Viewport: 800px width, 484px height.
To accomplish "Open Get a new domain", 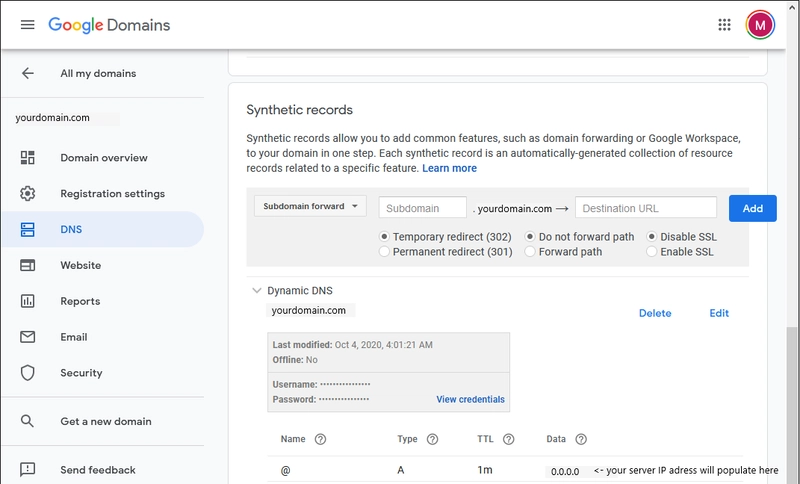I will click(106, 421).
